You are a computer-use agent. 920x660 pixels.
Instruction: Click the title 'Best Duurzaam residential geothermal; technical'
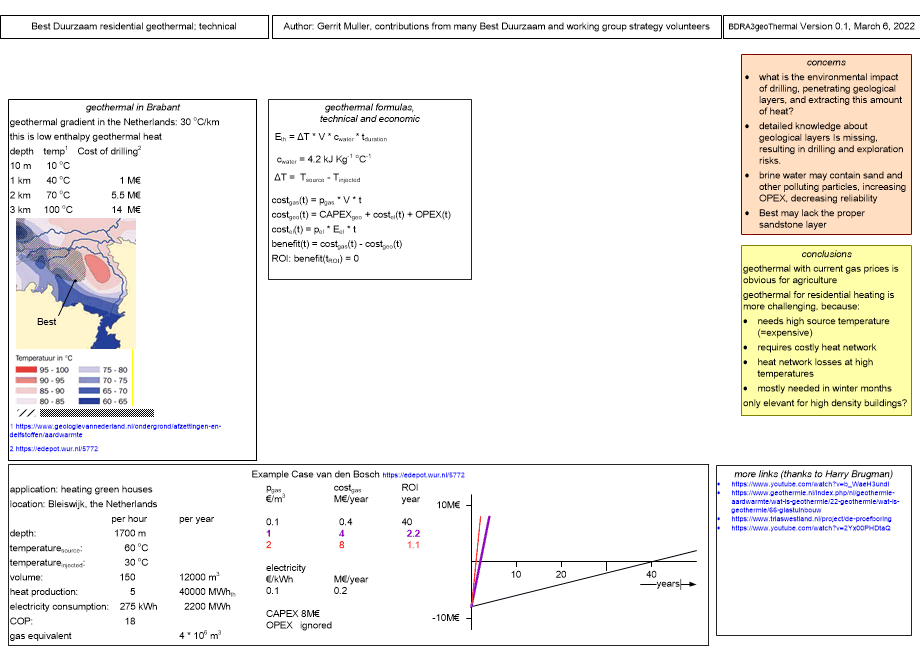pyautogui.click(x=134, y=26)
